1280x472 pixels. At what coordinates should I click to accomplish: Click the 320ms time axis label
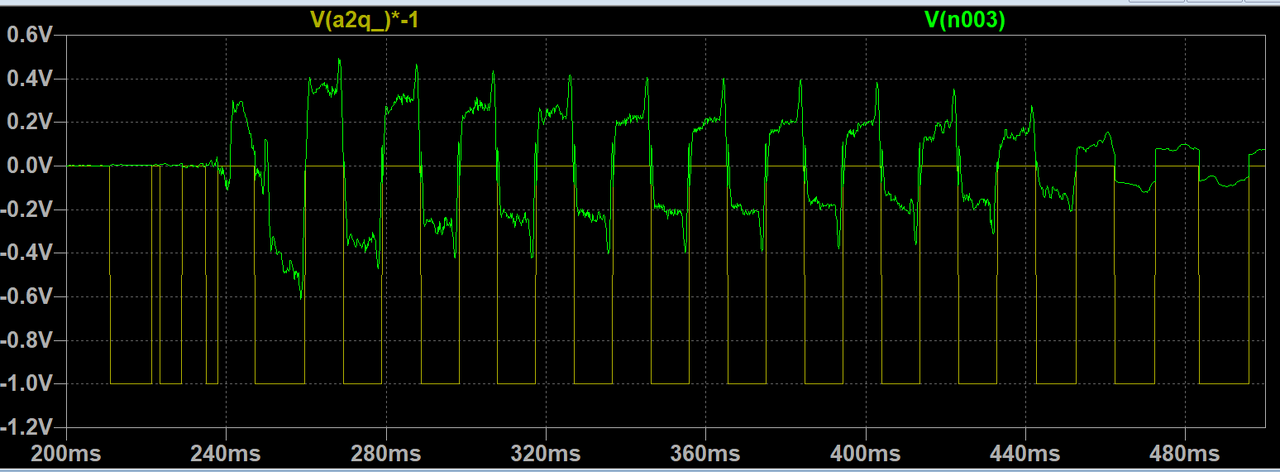(545, 453)
